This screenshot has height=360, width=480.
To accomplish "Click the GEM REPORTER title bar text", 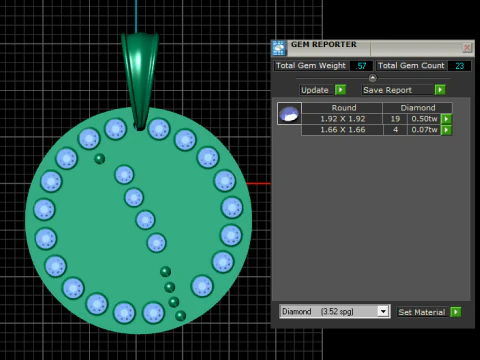I will (x=324, y=44).
